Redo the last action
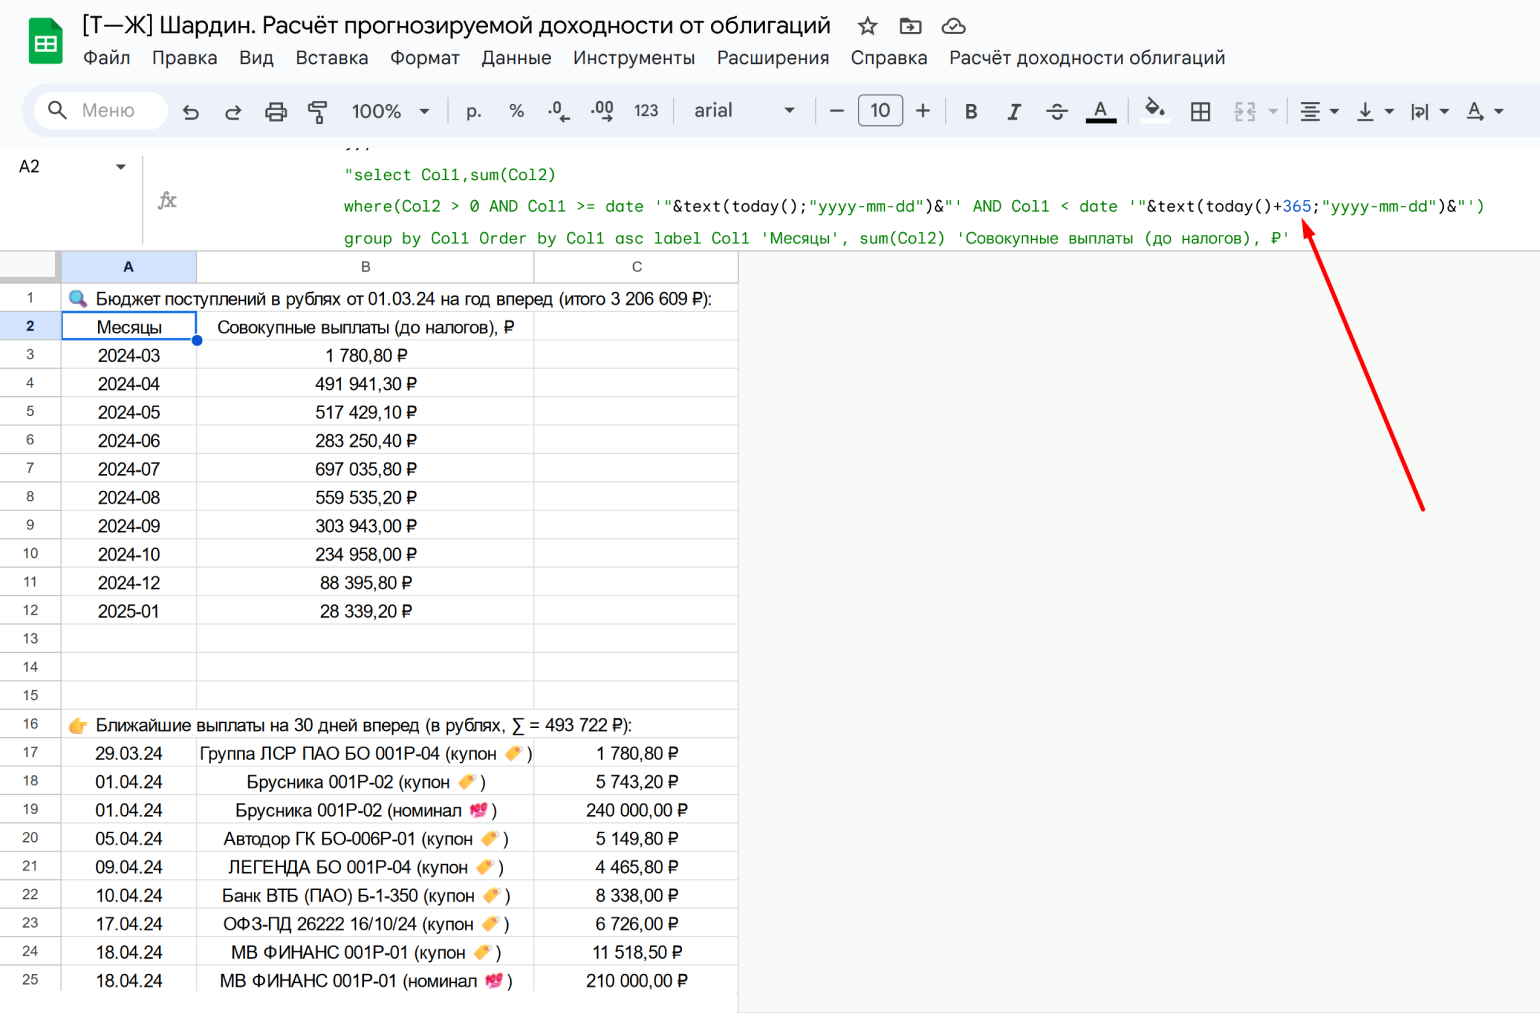1540x1013 pixels. (233, 111)
